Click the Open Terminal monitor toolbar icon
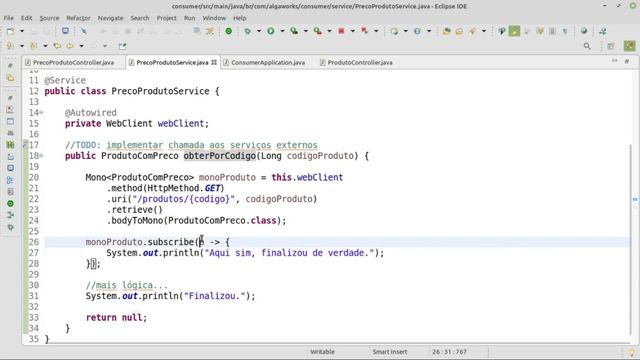This screenshot has width=640, height=360. (x=65, y=31)
